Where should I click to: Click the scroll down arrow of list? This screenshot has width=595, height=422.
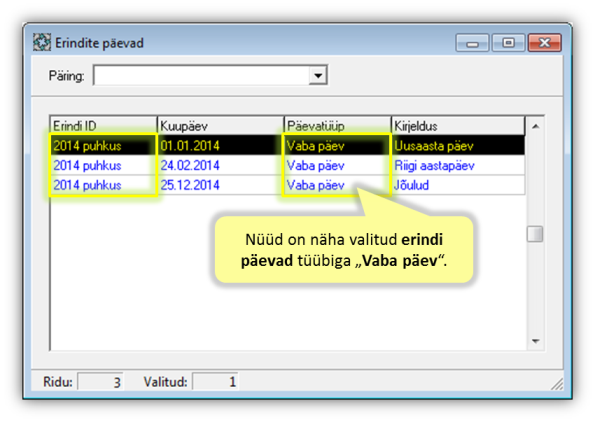click(535, 341)
